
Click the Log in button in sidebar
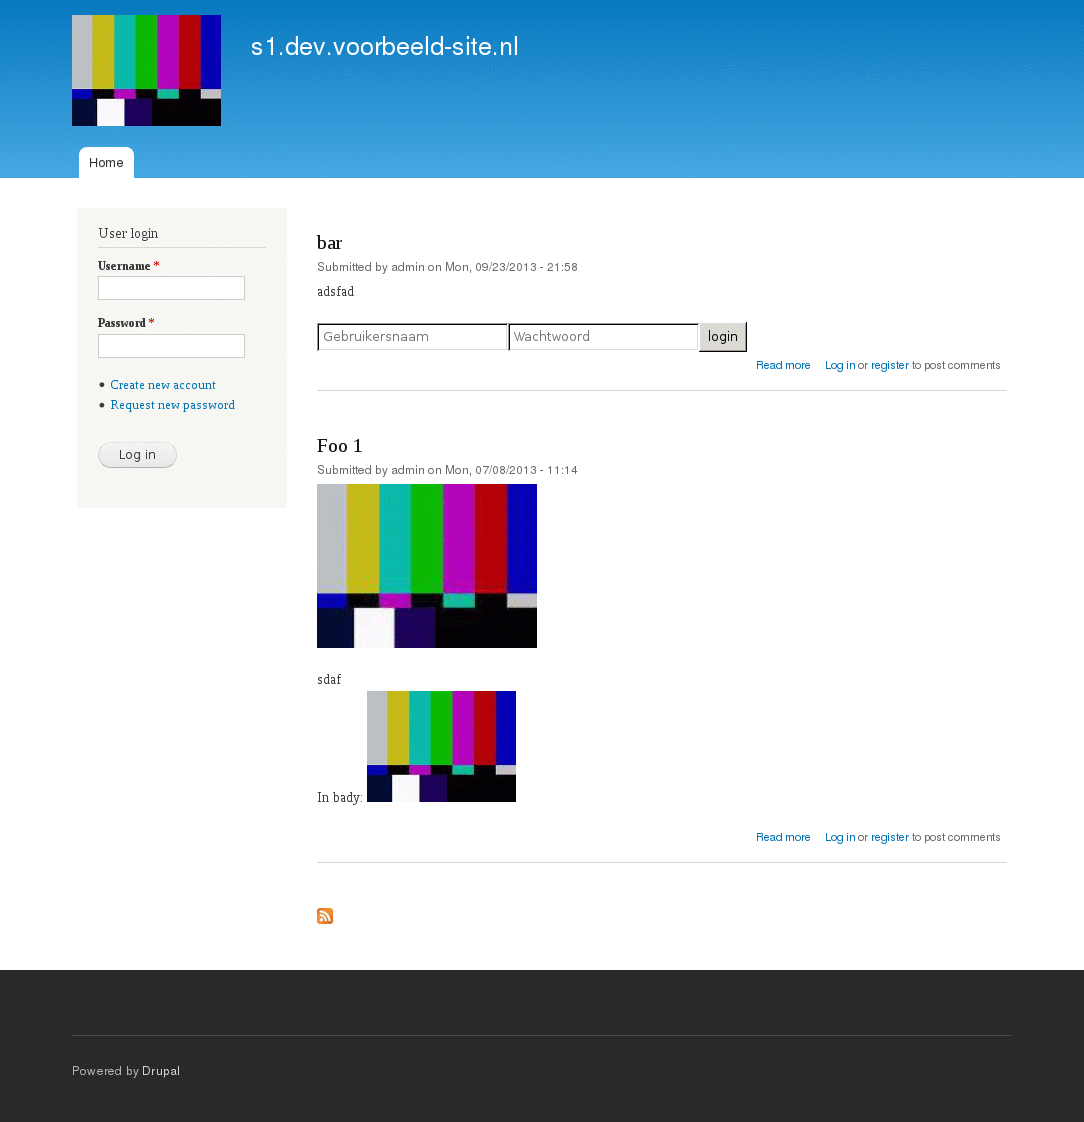point(137,455)
